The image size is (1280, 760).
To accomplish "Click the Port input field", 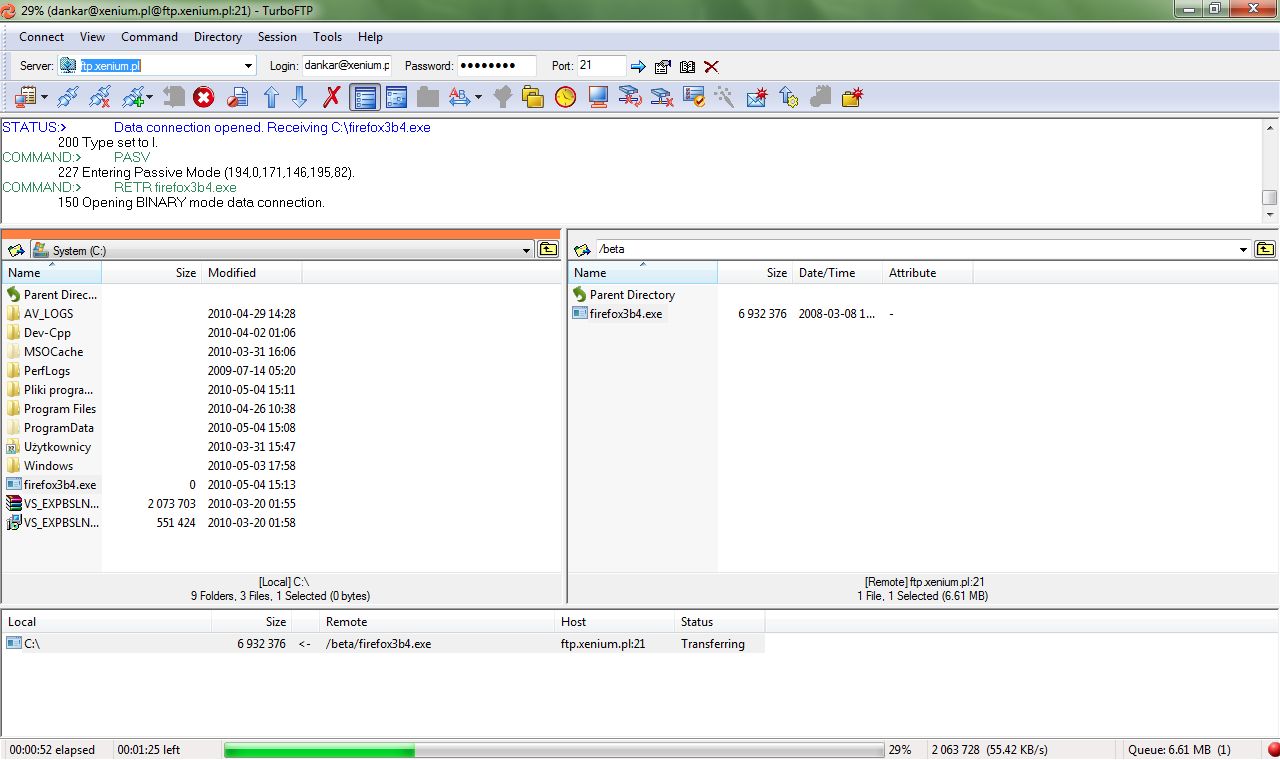I will 601,66.
